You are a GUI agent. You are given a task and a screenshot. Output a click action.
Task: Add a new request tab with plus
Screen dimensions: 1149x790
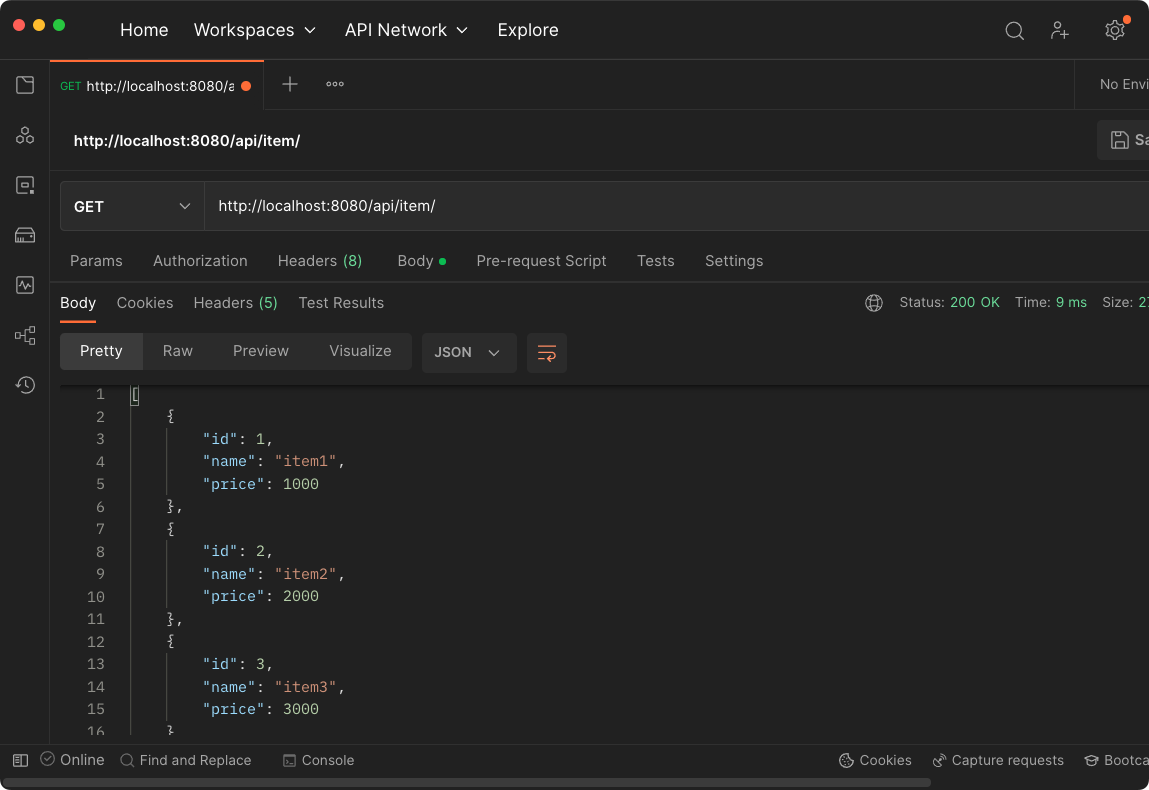coord(290,84)
